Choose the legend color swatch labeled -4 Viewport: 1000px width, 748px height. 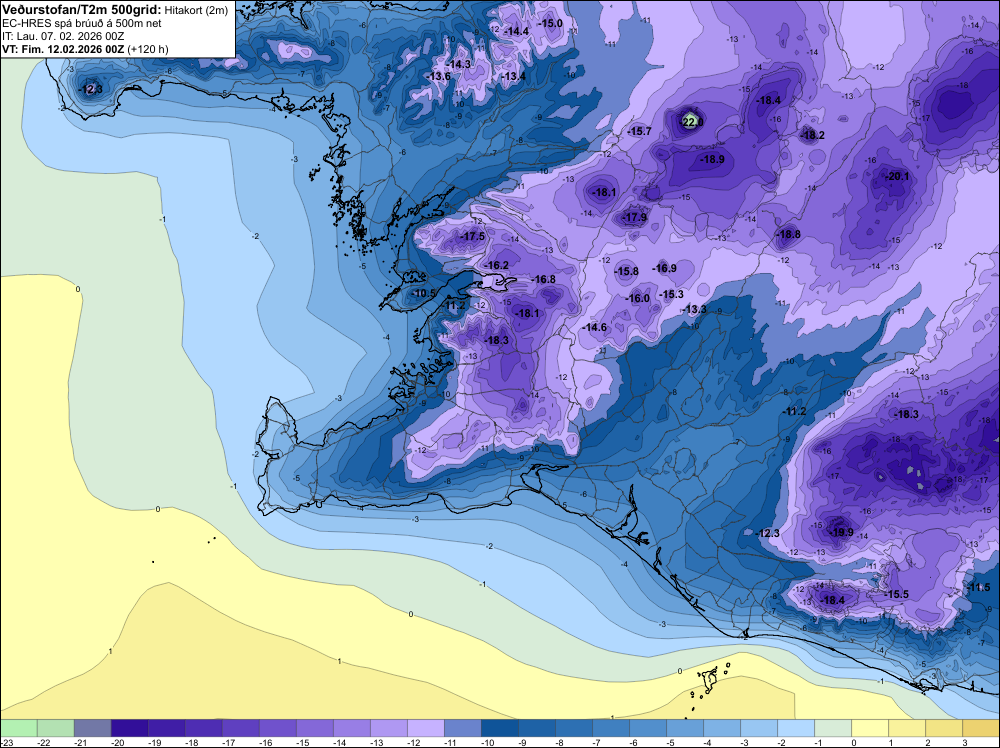pyautogui.click(x=722, y=728)
